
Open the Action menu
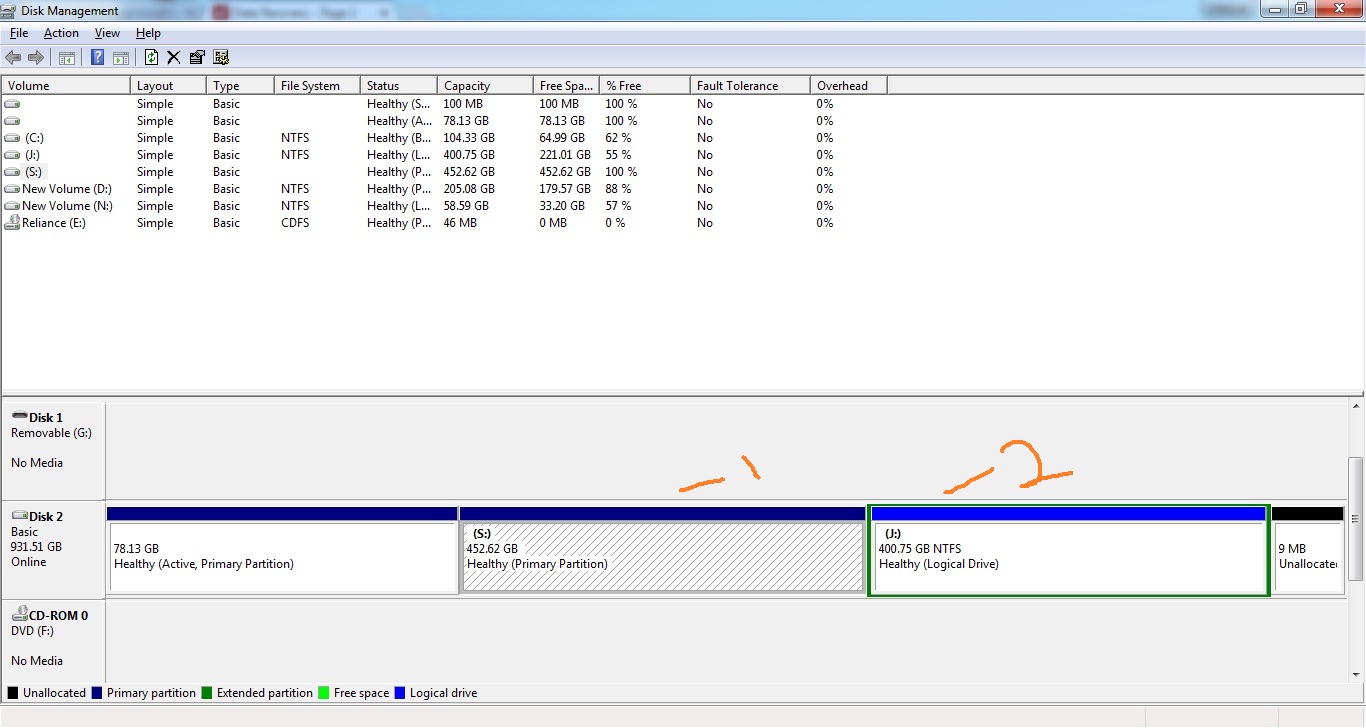tap(61, 33)
